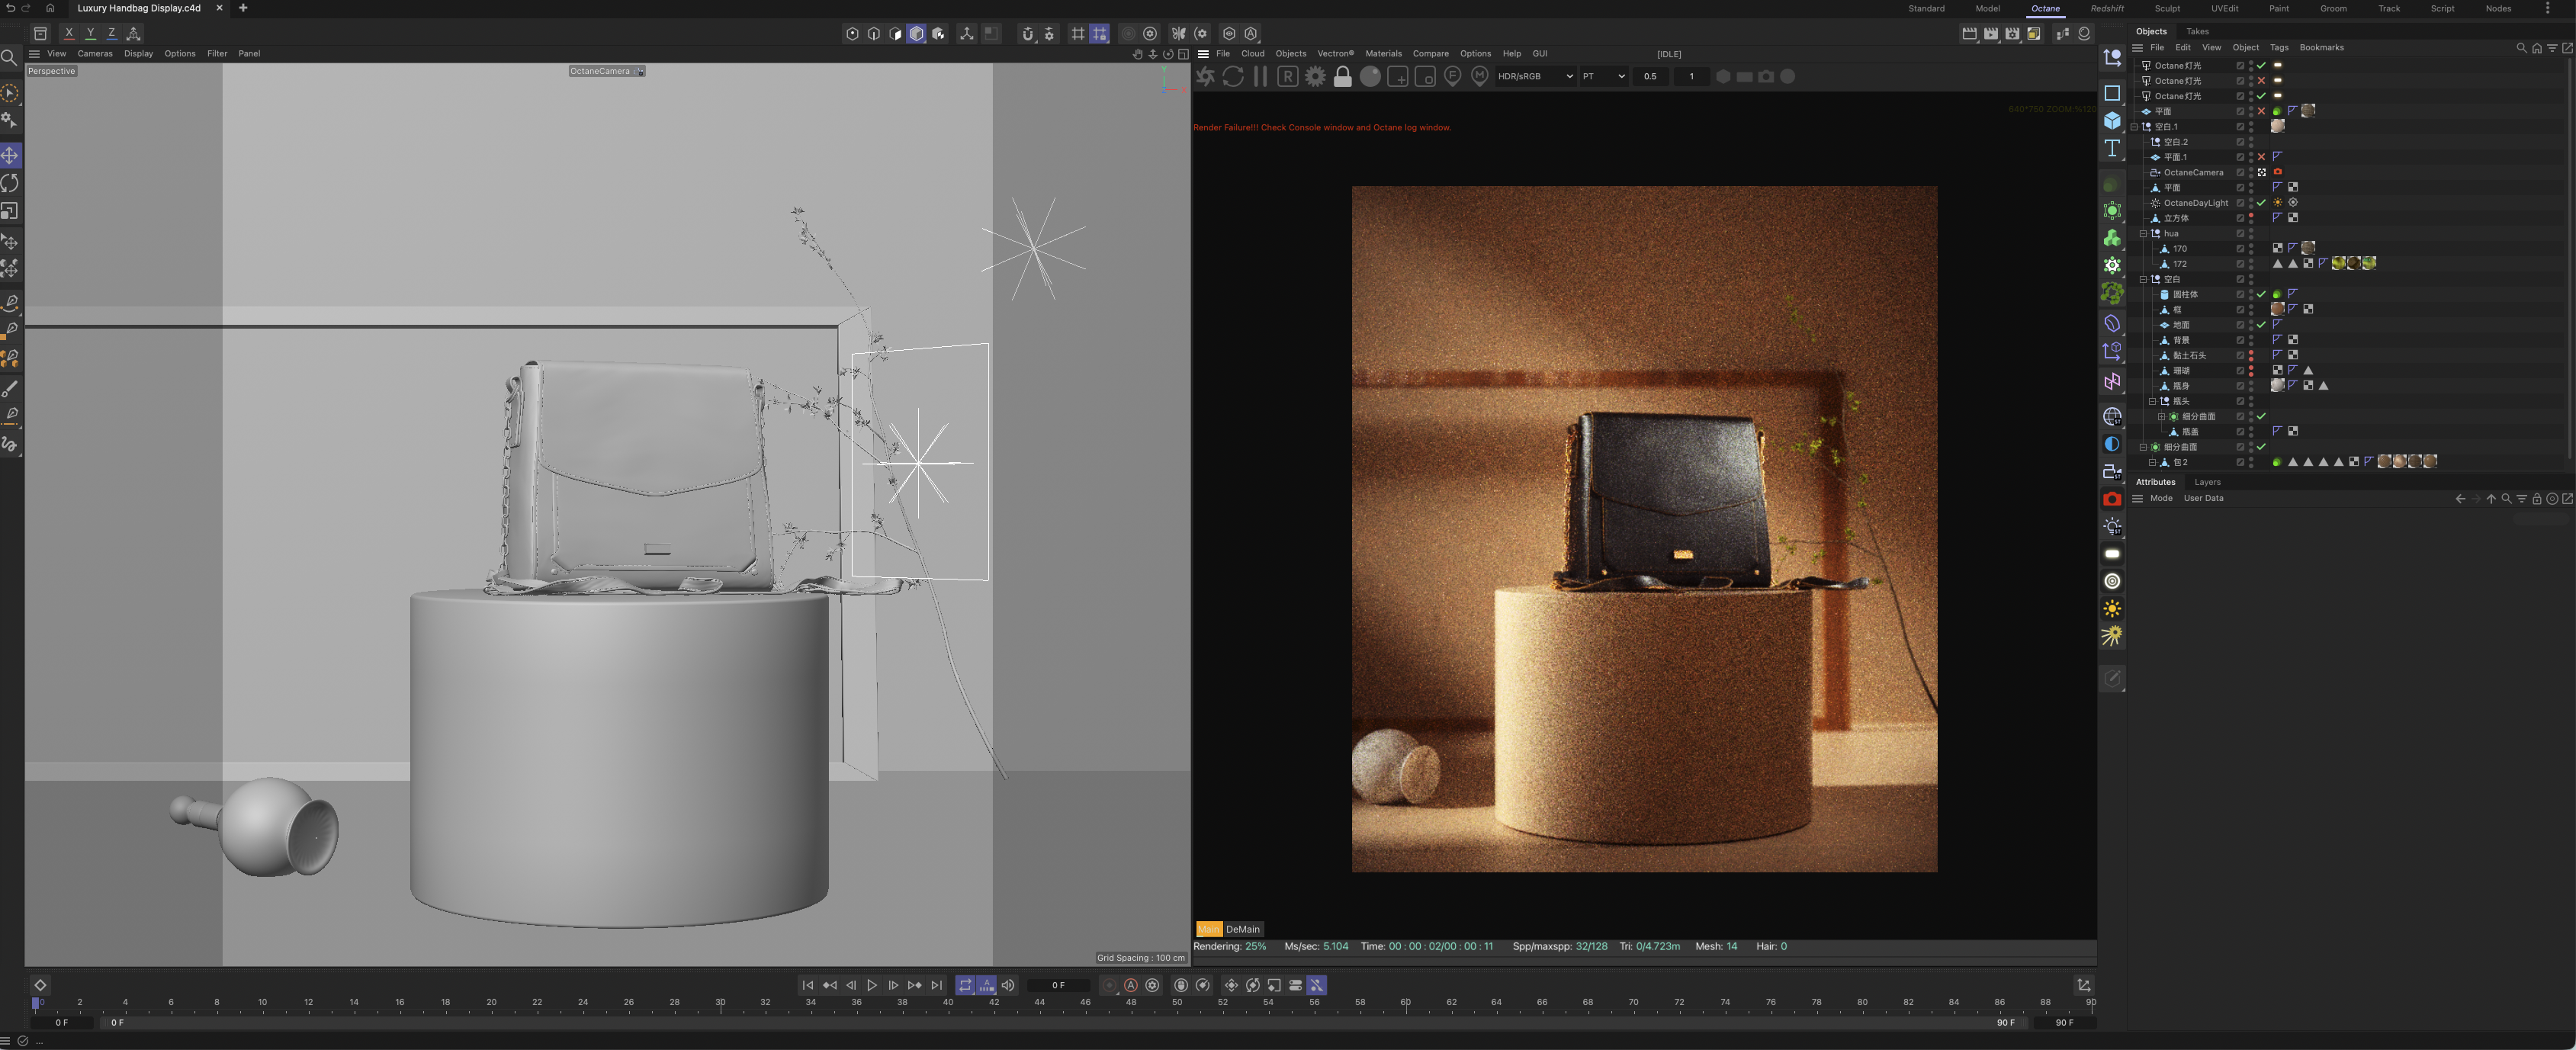Open the Takes tab beside Objects
The width and height of the screenshot is (2576, 1050).
point(2197,31)
